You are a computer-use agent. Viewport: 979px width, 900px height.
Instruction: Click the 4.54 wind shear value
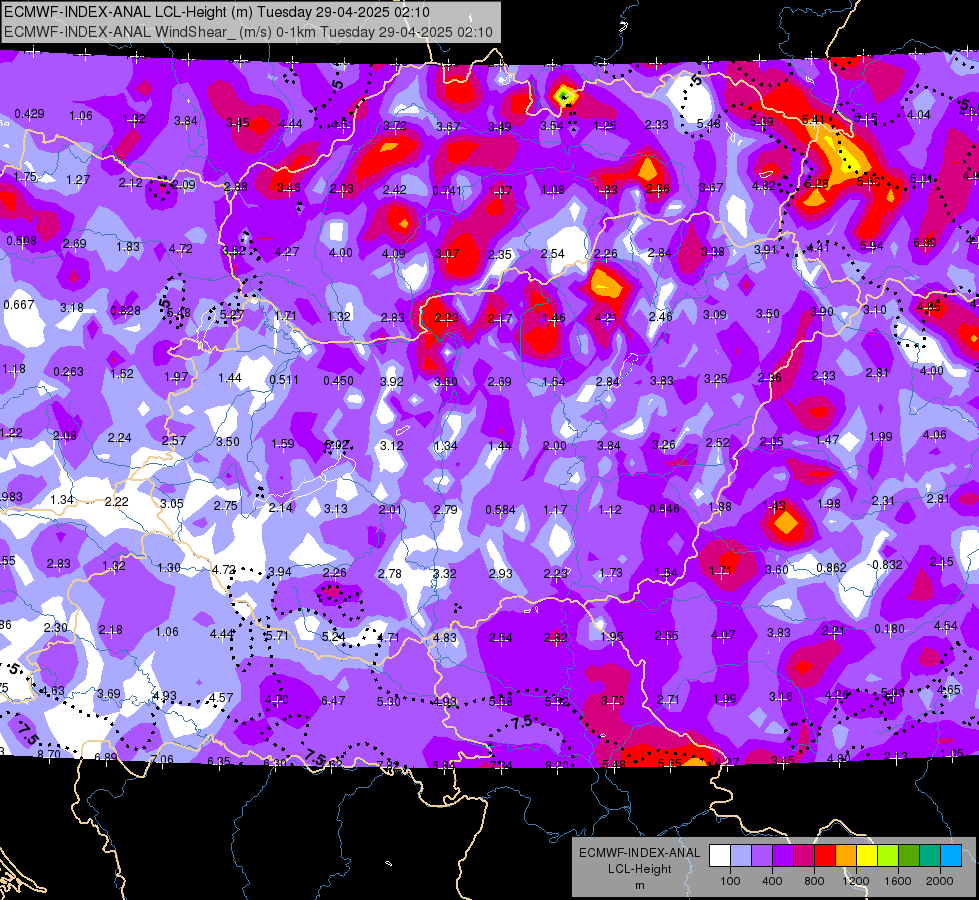pyautogui.click(x=945, y=626)
